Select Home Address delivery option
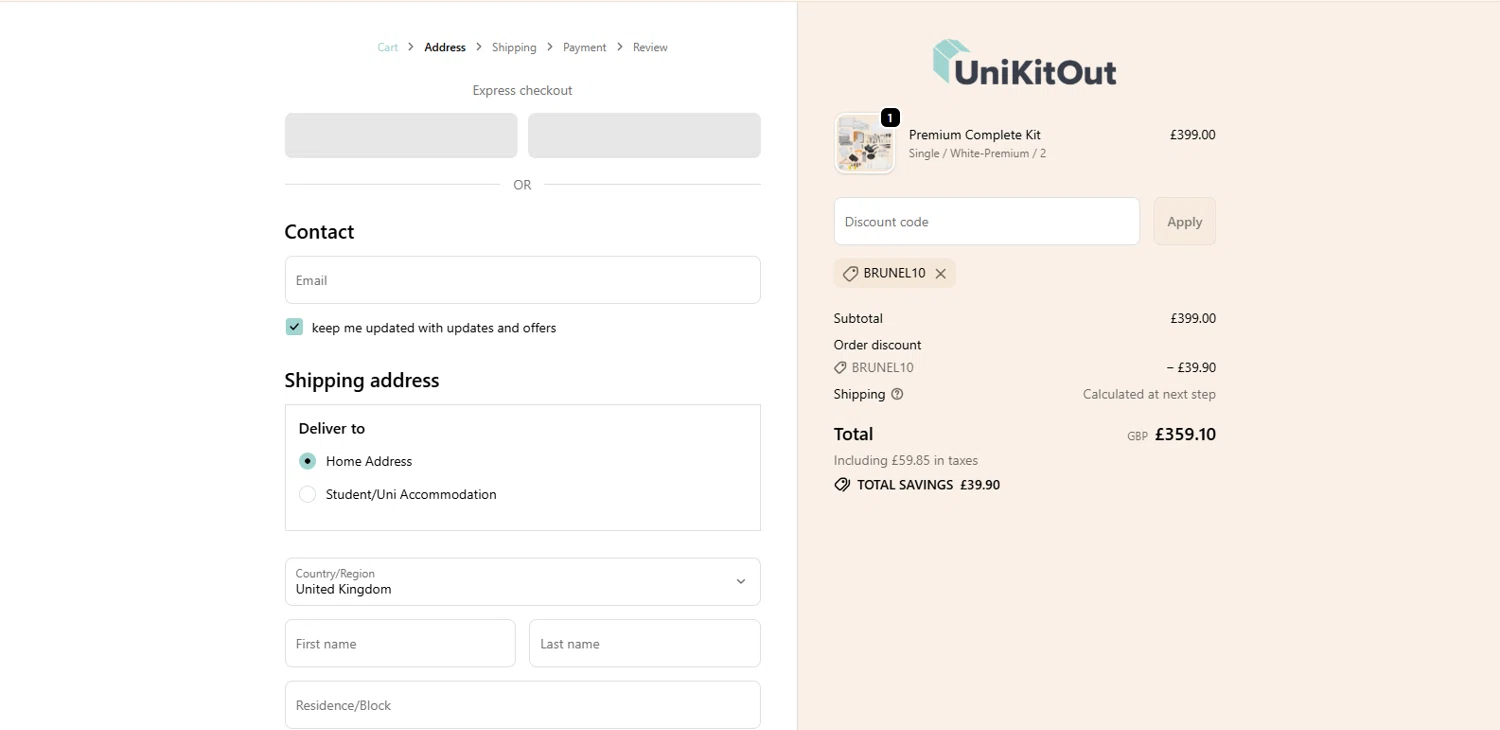 (307, 461)
